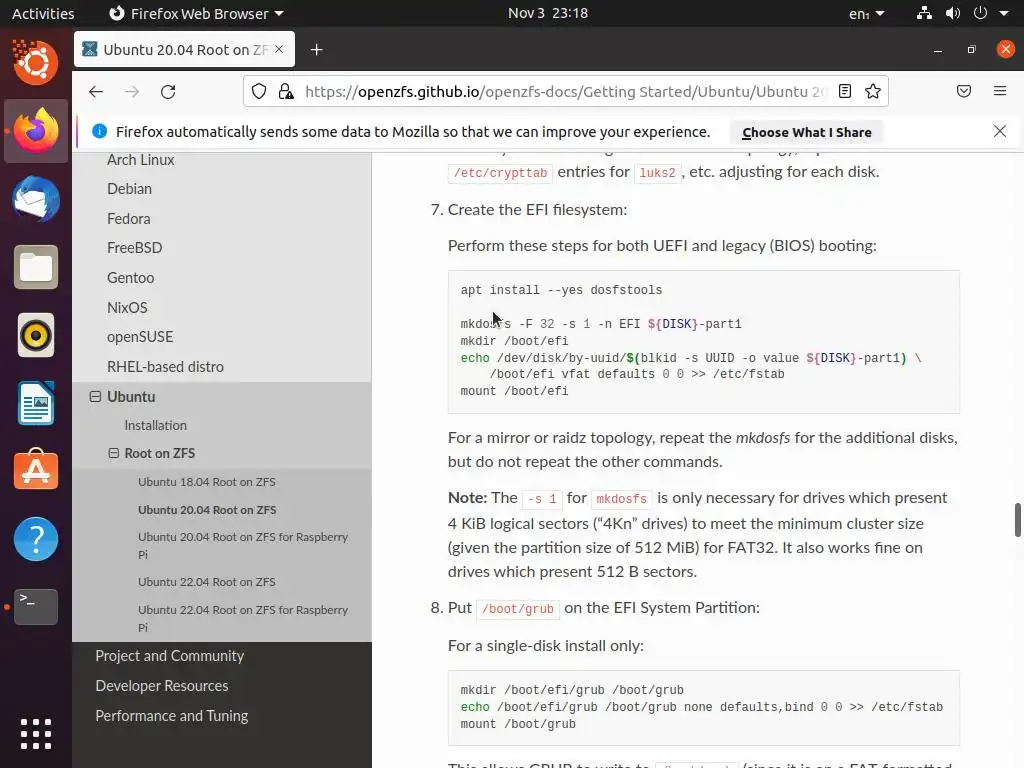Open Help icon in dock

click(x=35, y=539)
